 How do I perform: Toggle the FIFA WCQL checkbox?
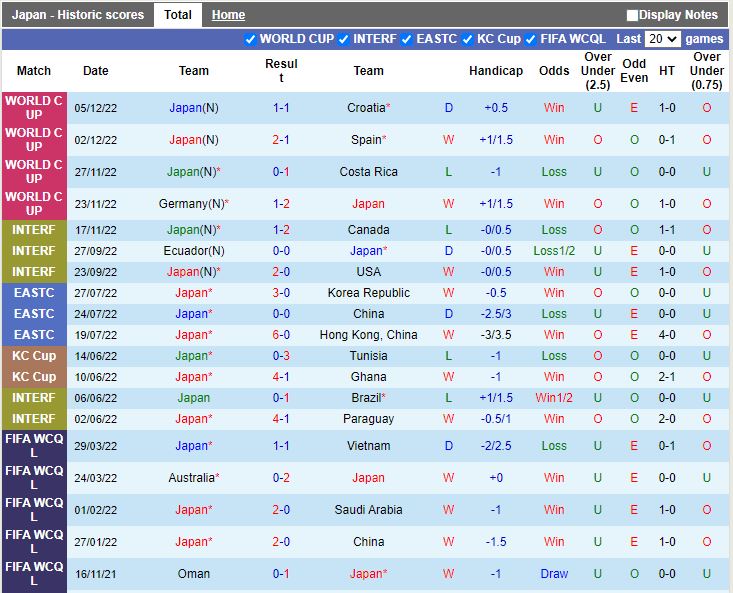[532, 39]
